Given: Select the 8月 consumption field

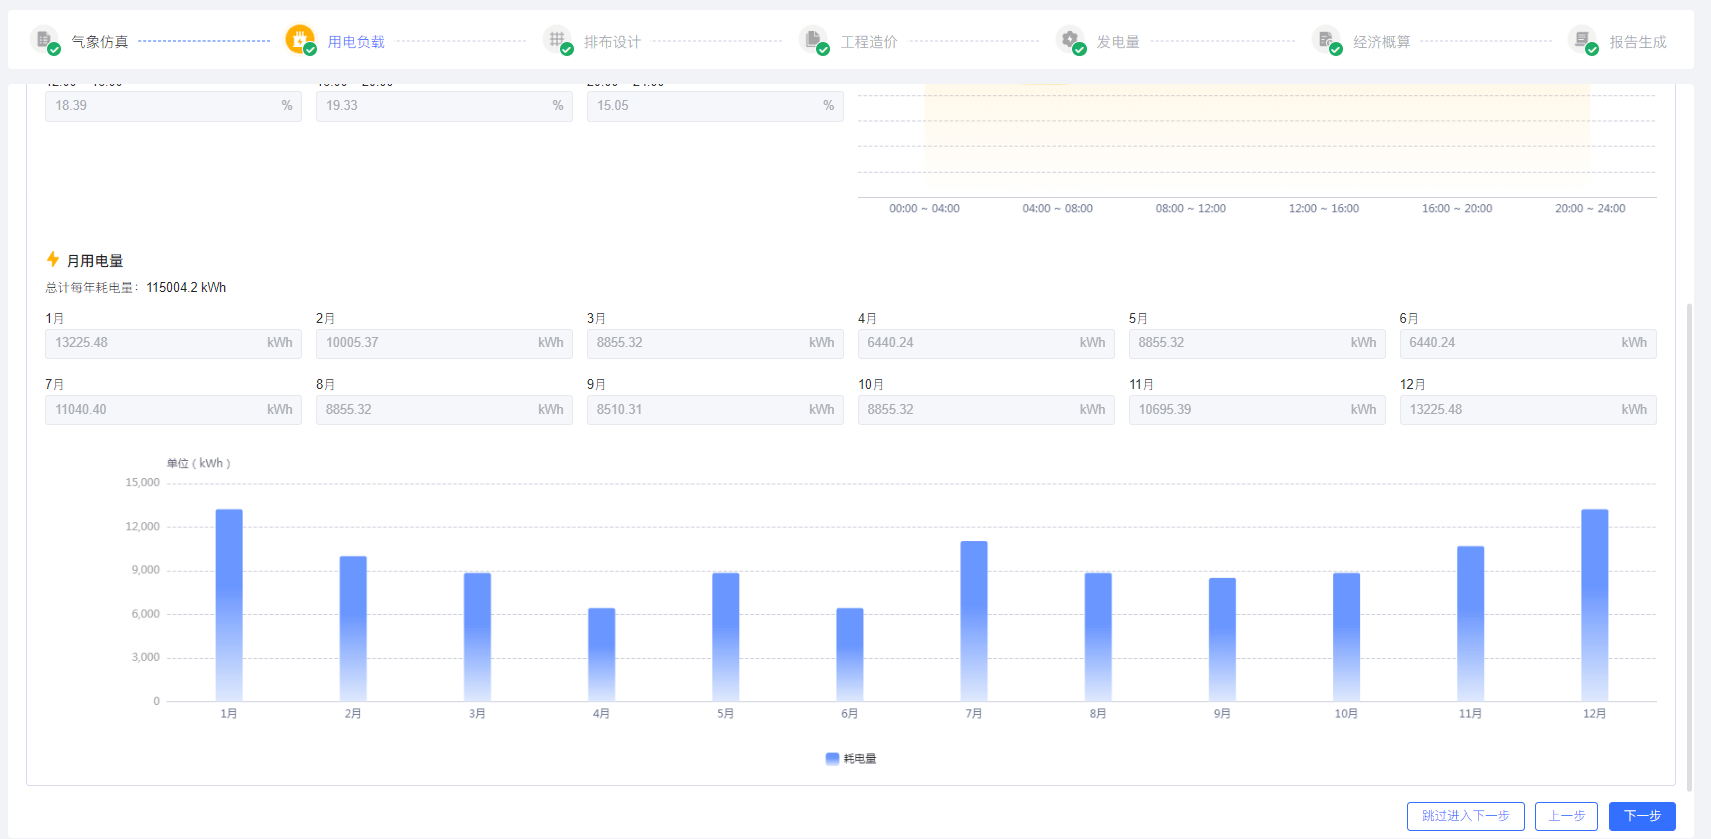Looking at the screenshot, I should (x=444, y=410).
